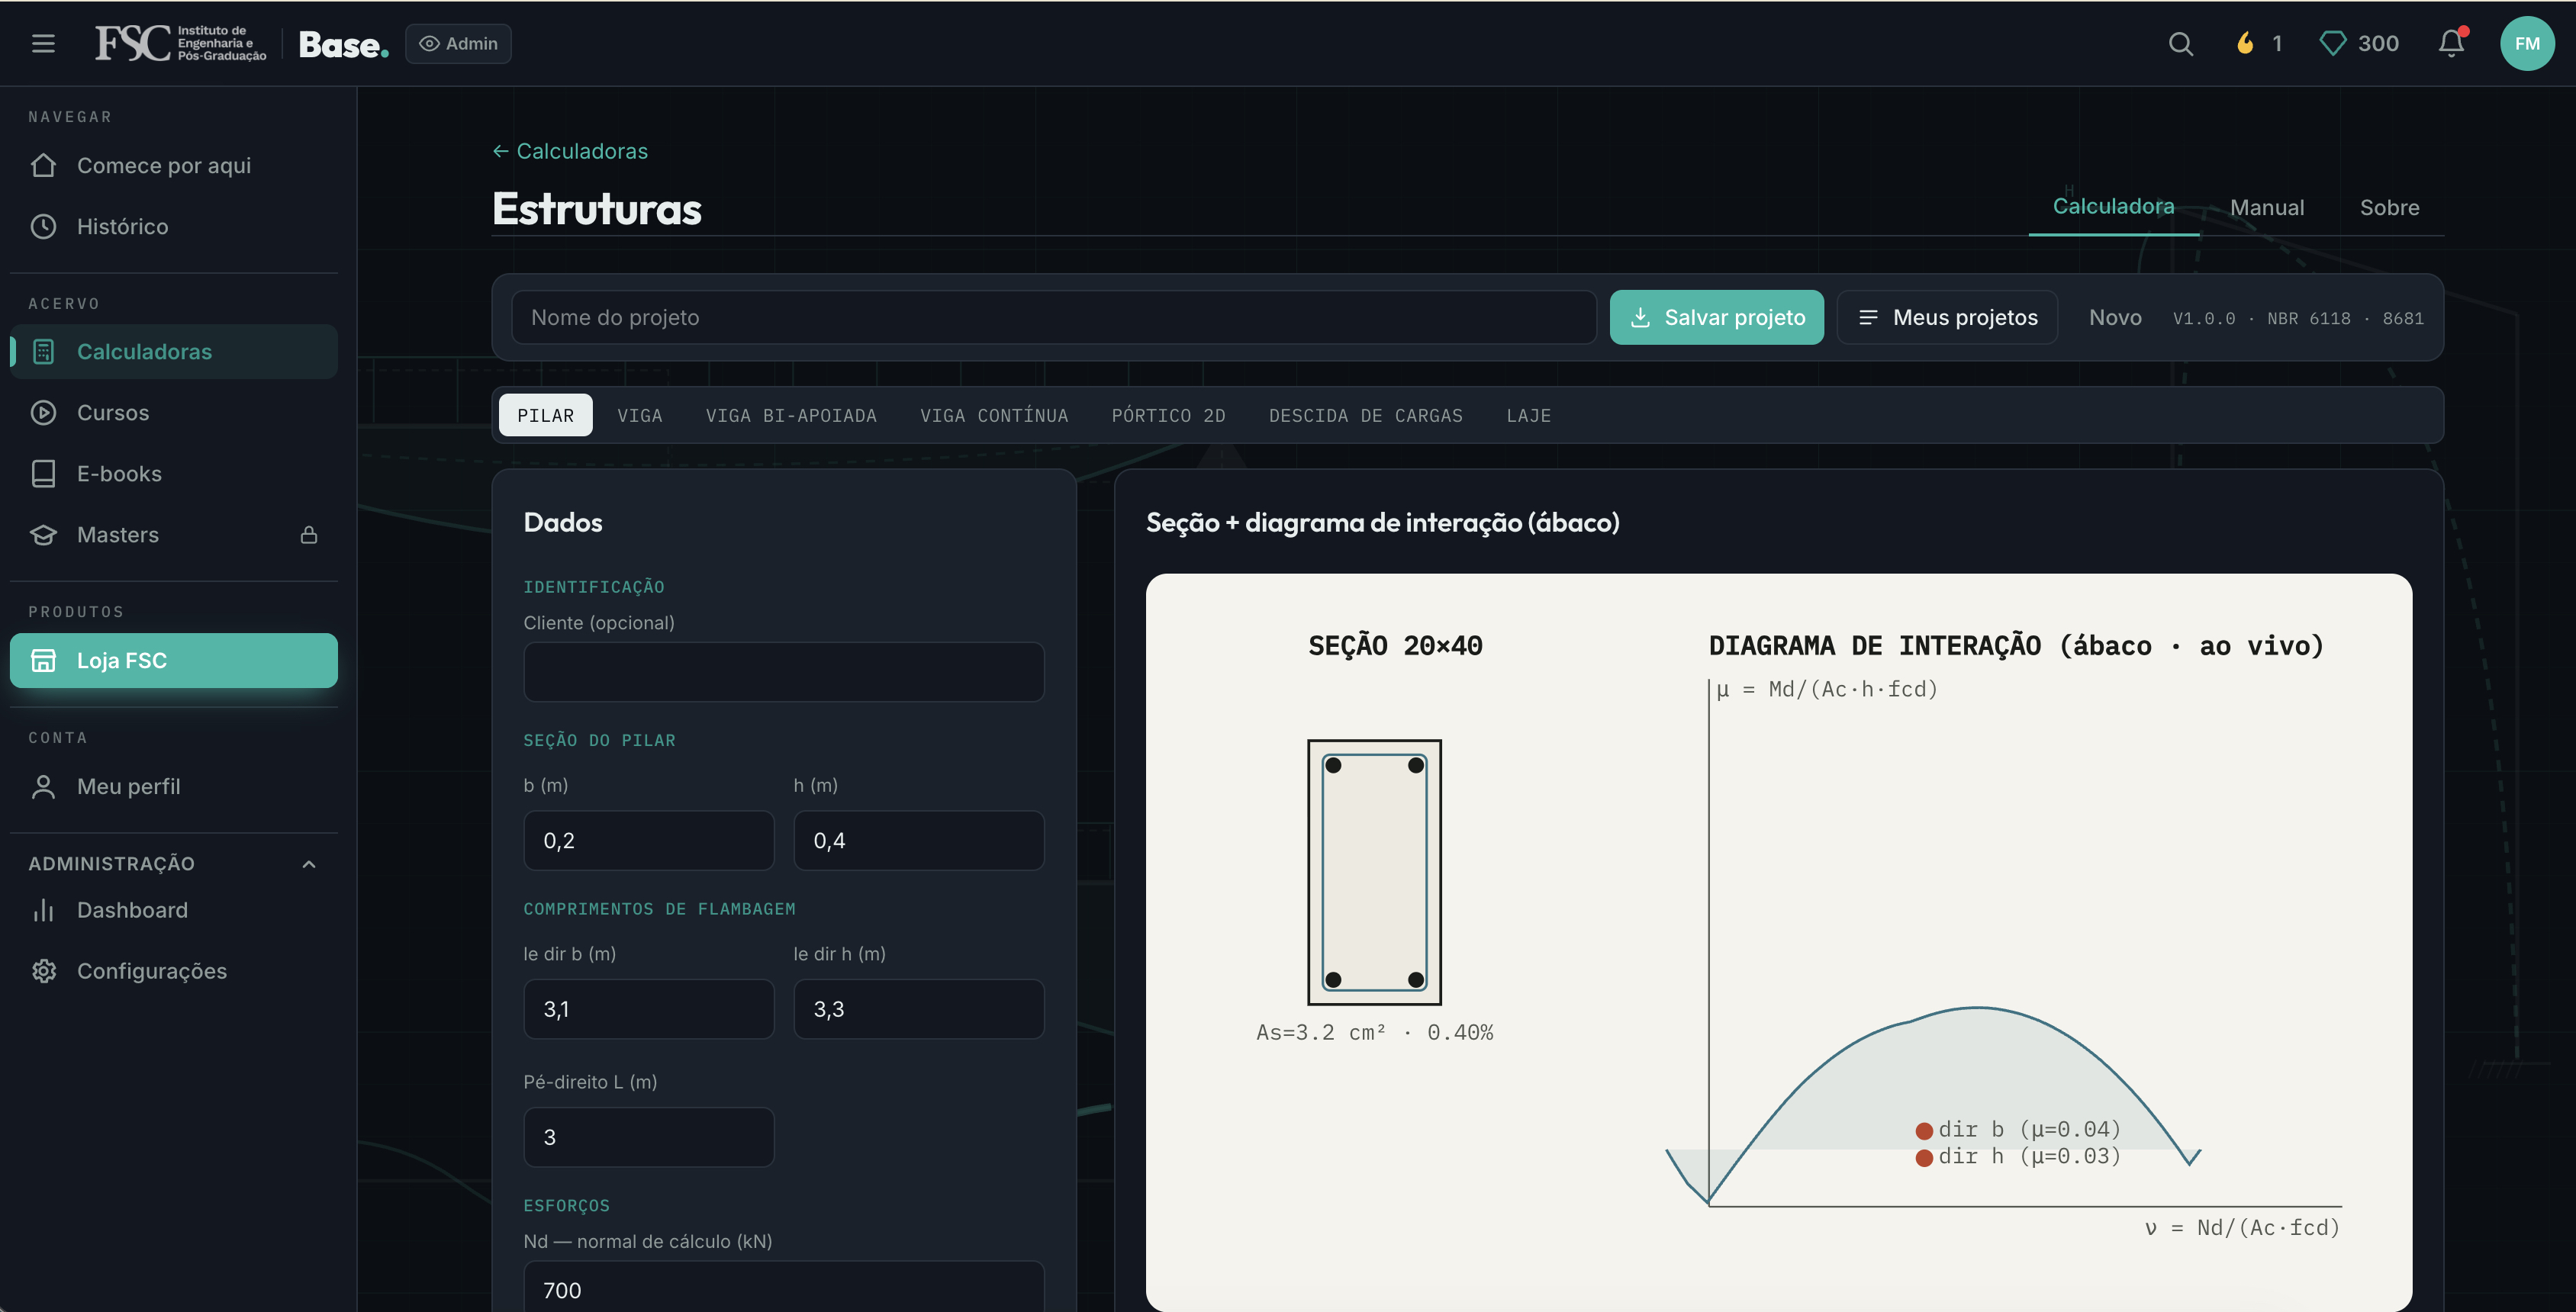
Task: Open the diamond points balance
Action: pos(2359,43)
